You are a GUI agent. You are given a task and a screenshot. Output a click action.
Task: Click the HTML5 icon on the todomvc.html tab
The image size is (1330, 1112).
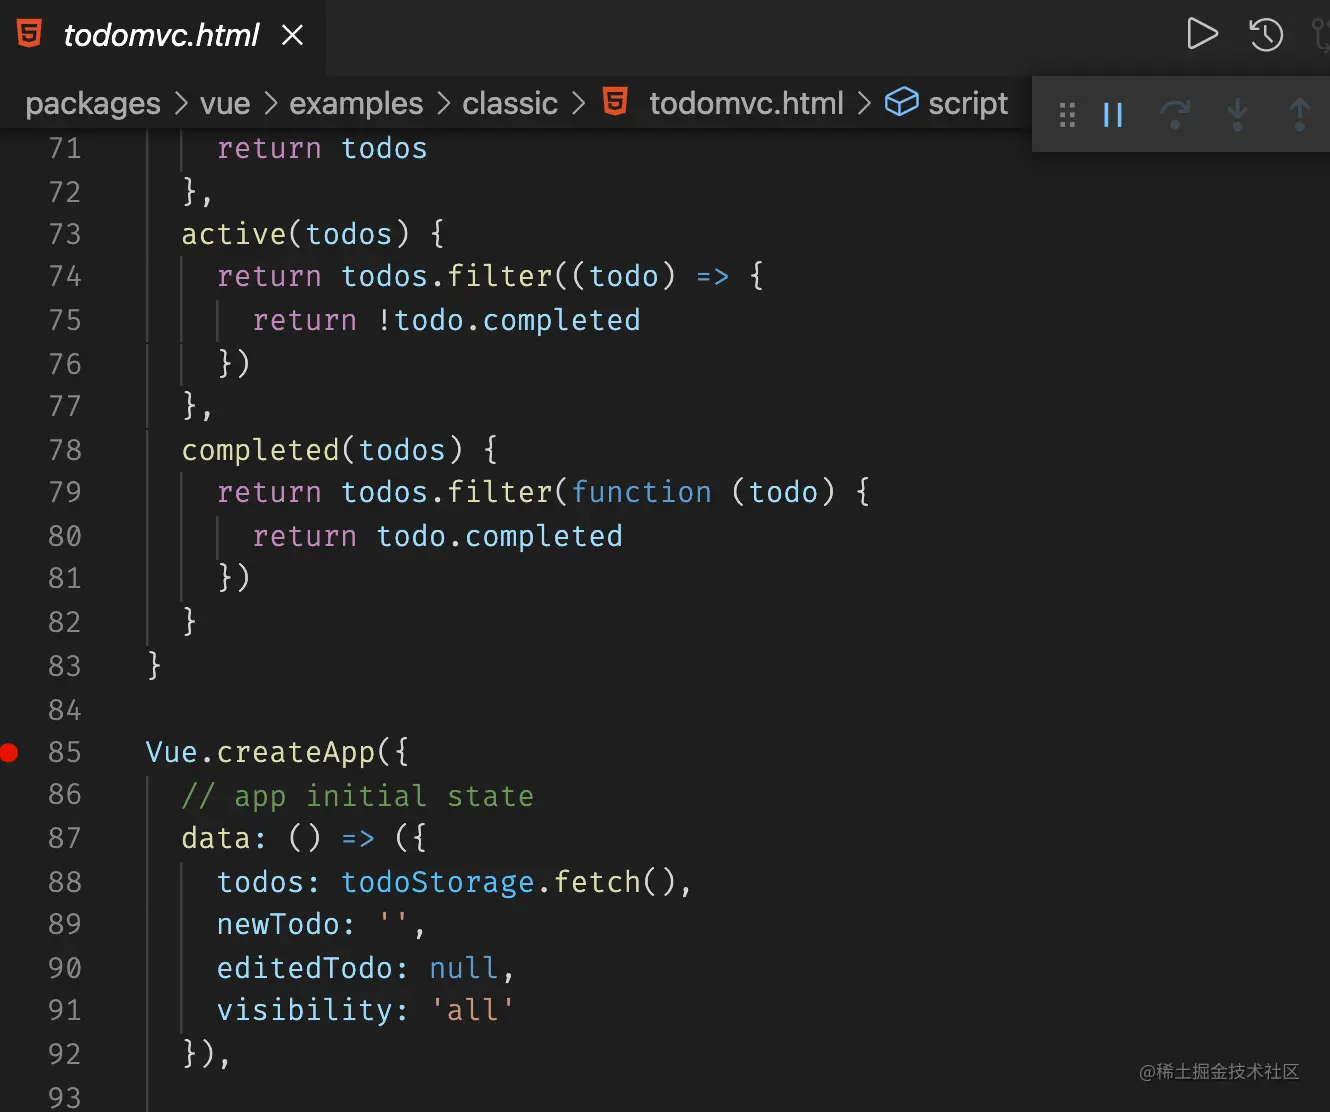click(x=30, y=34)
